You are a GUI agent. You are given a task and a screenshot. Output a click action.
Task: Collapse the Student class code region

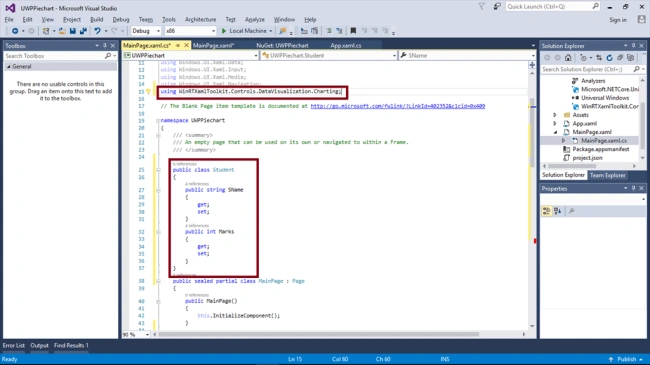(x=158, y=170)
